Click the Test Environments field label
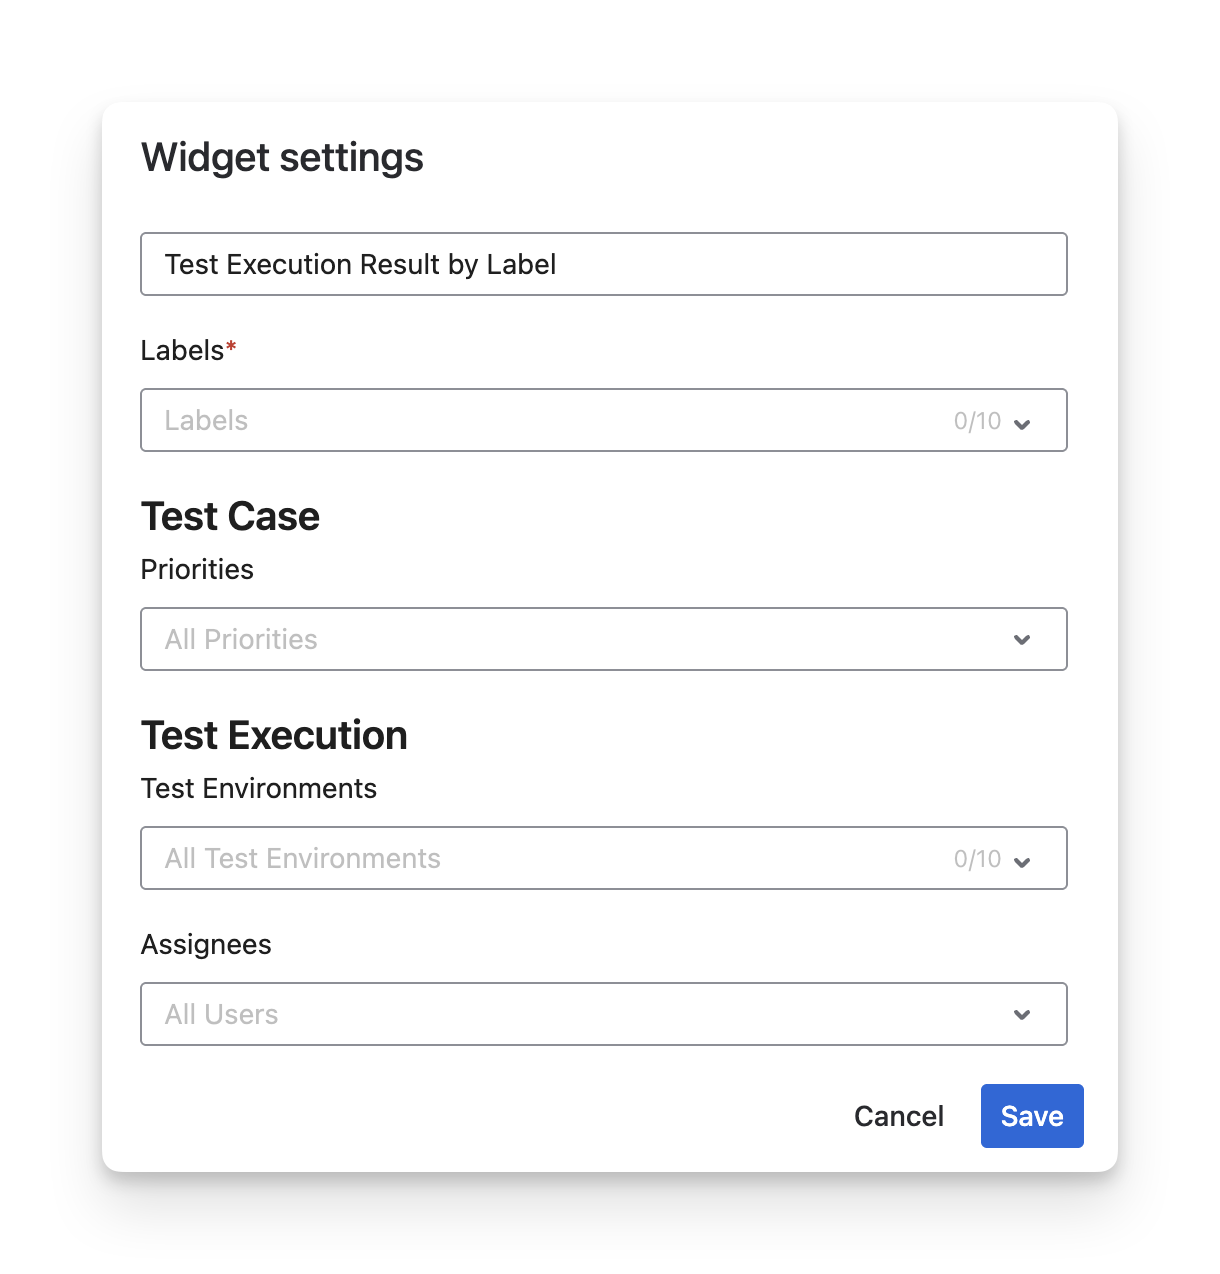The height and width of the screenshot is (1274, 1220). [x=259, y=788]
